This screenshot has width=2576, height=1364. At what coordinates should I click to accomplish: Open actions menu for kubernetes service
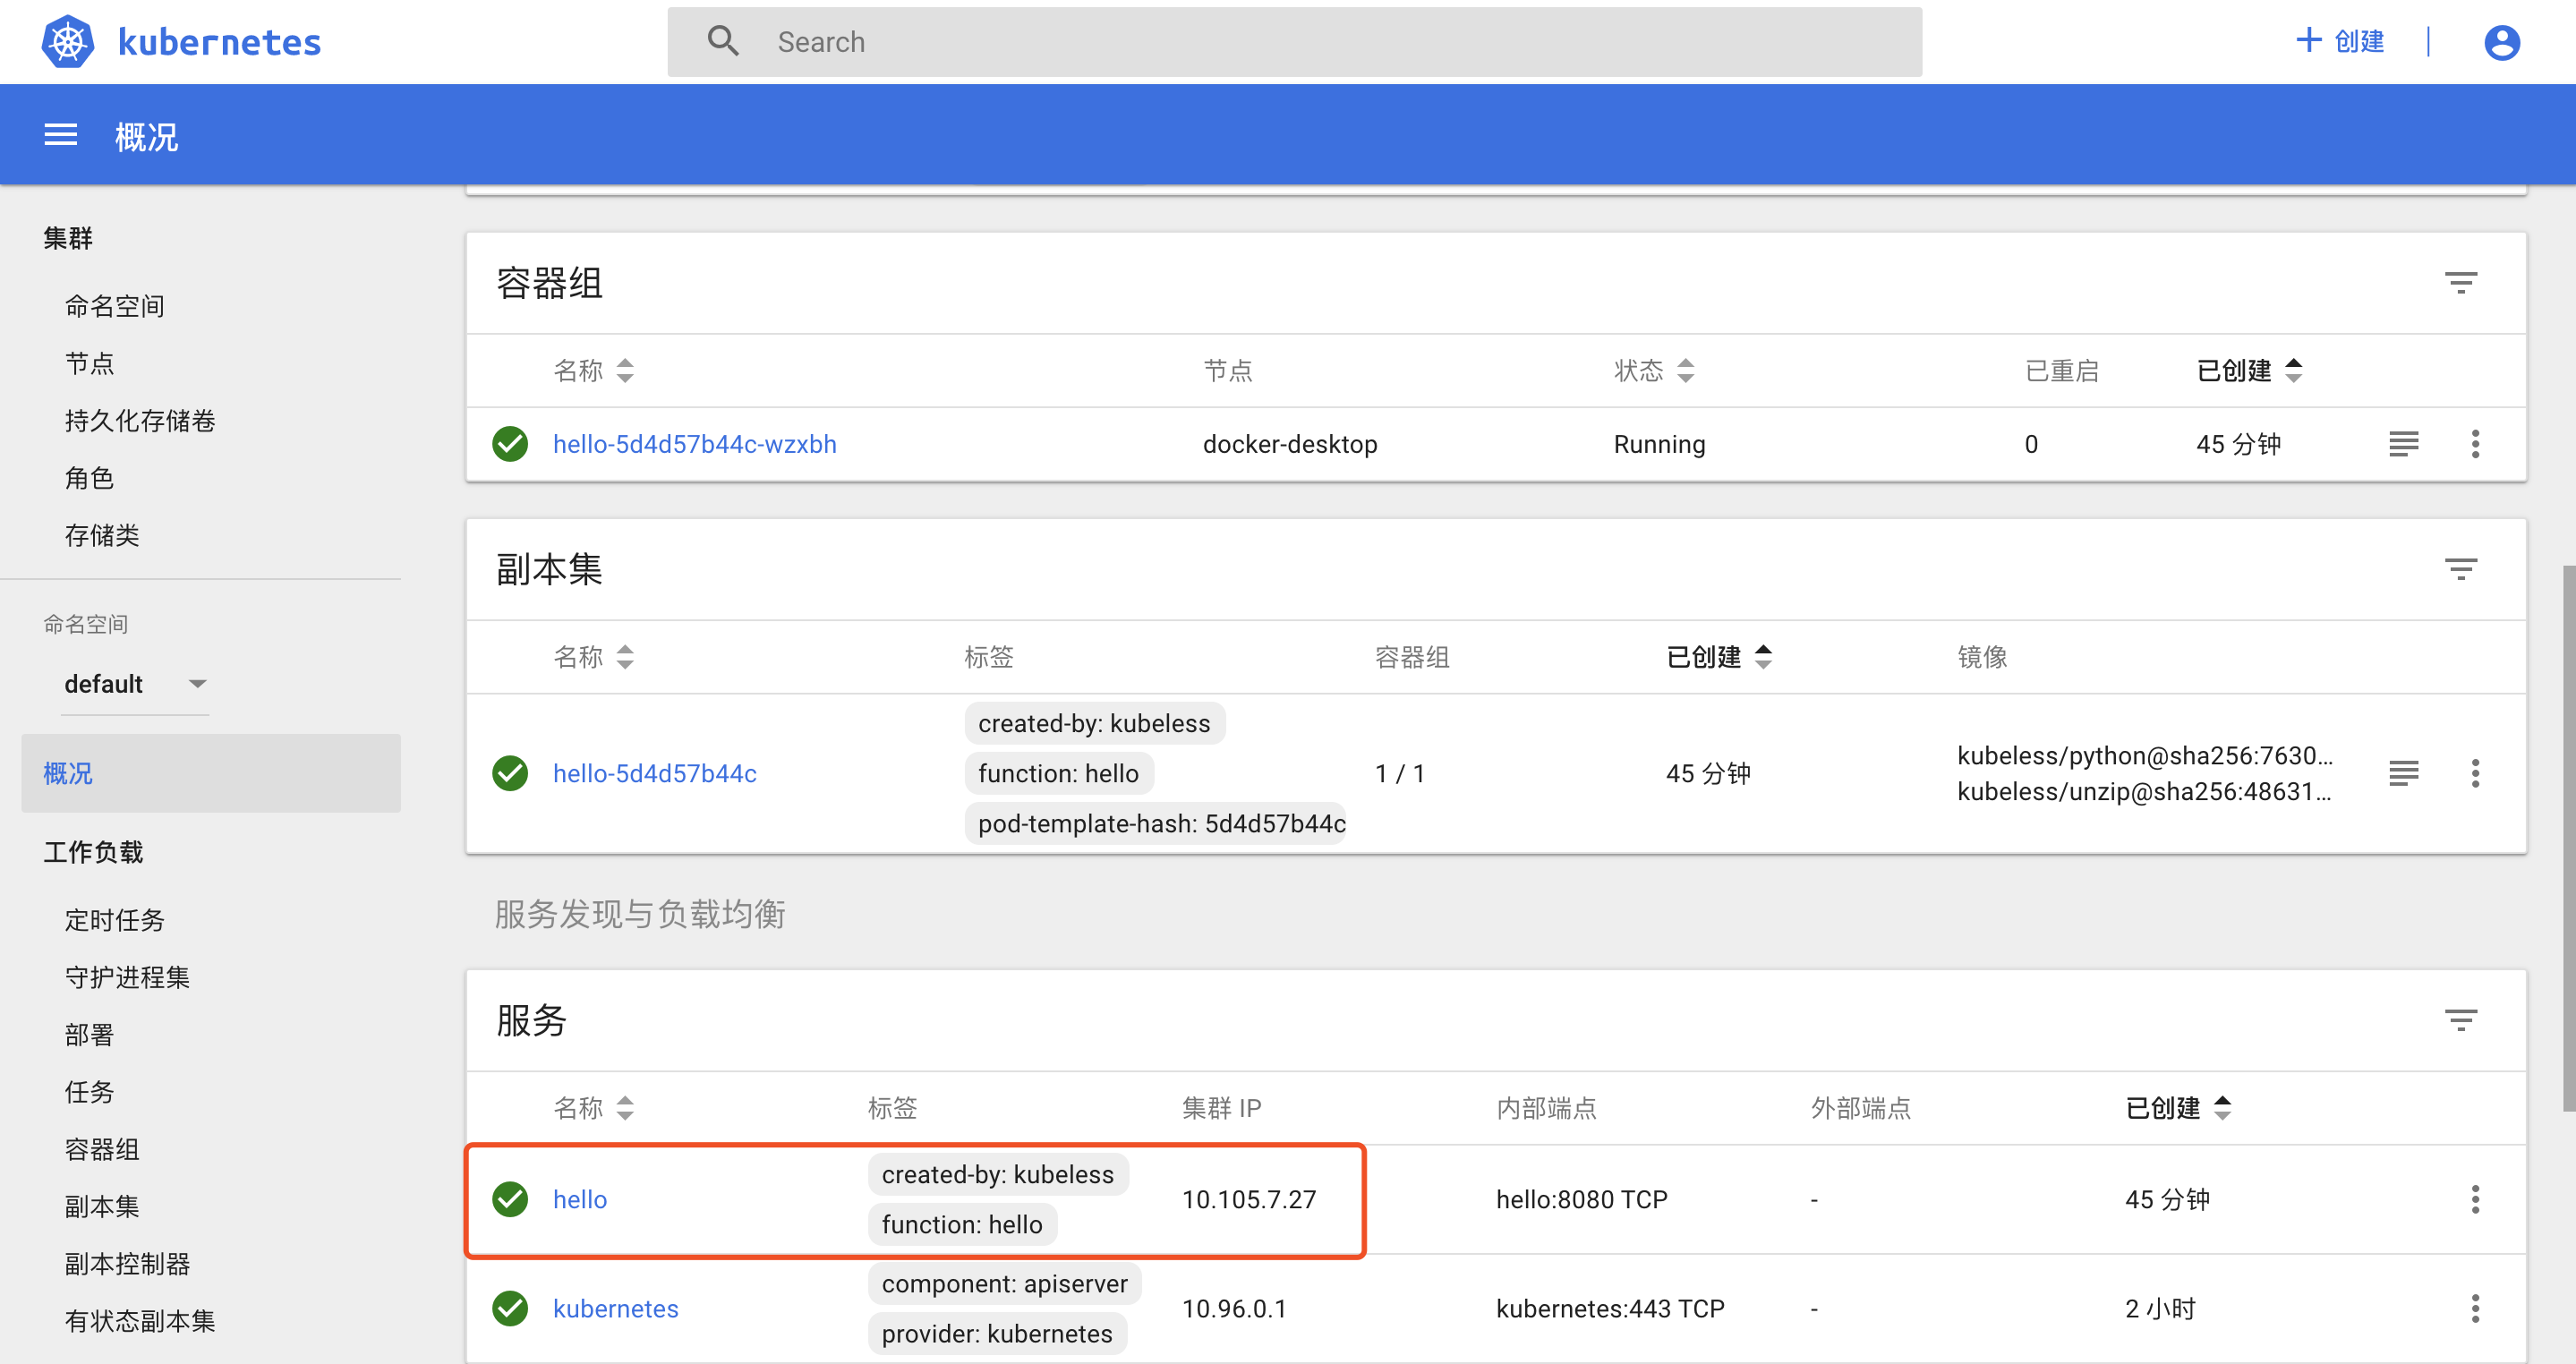click(2475, 1308)
